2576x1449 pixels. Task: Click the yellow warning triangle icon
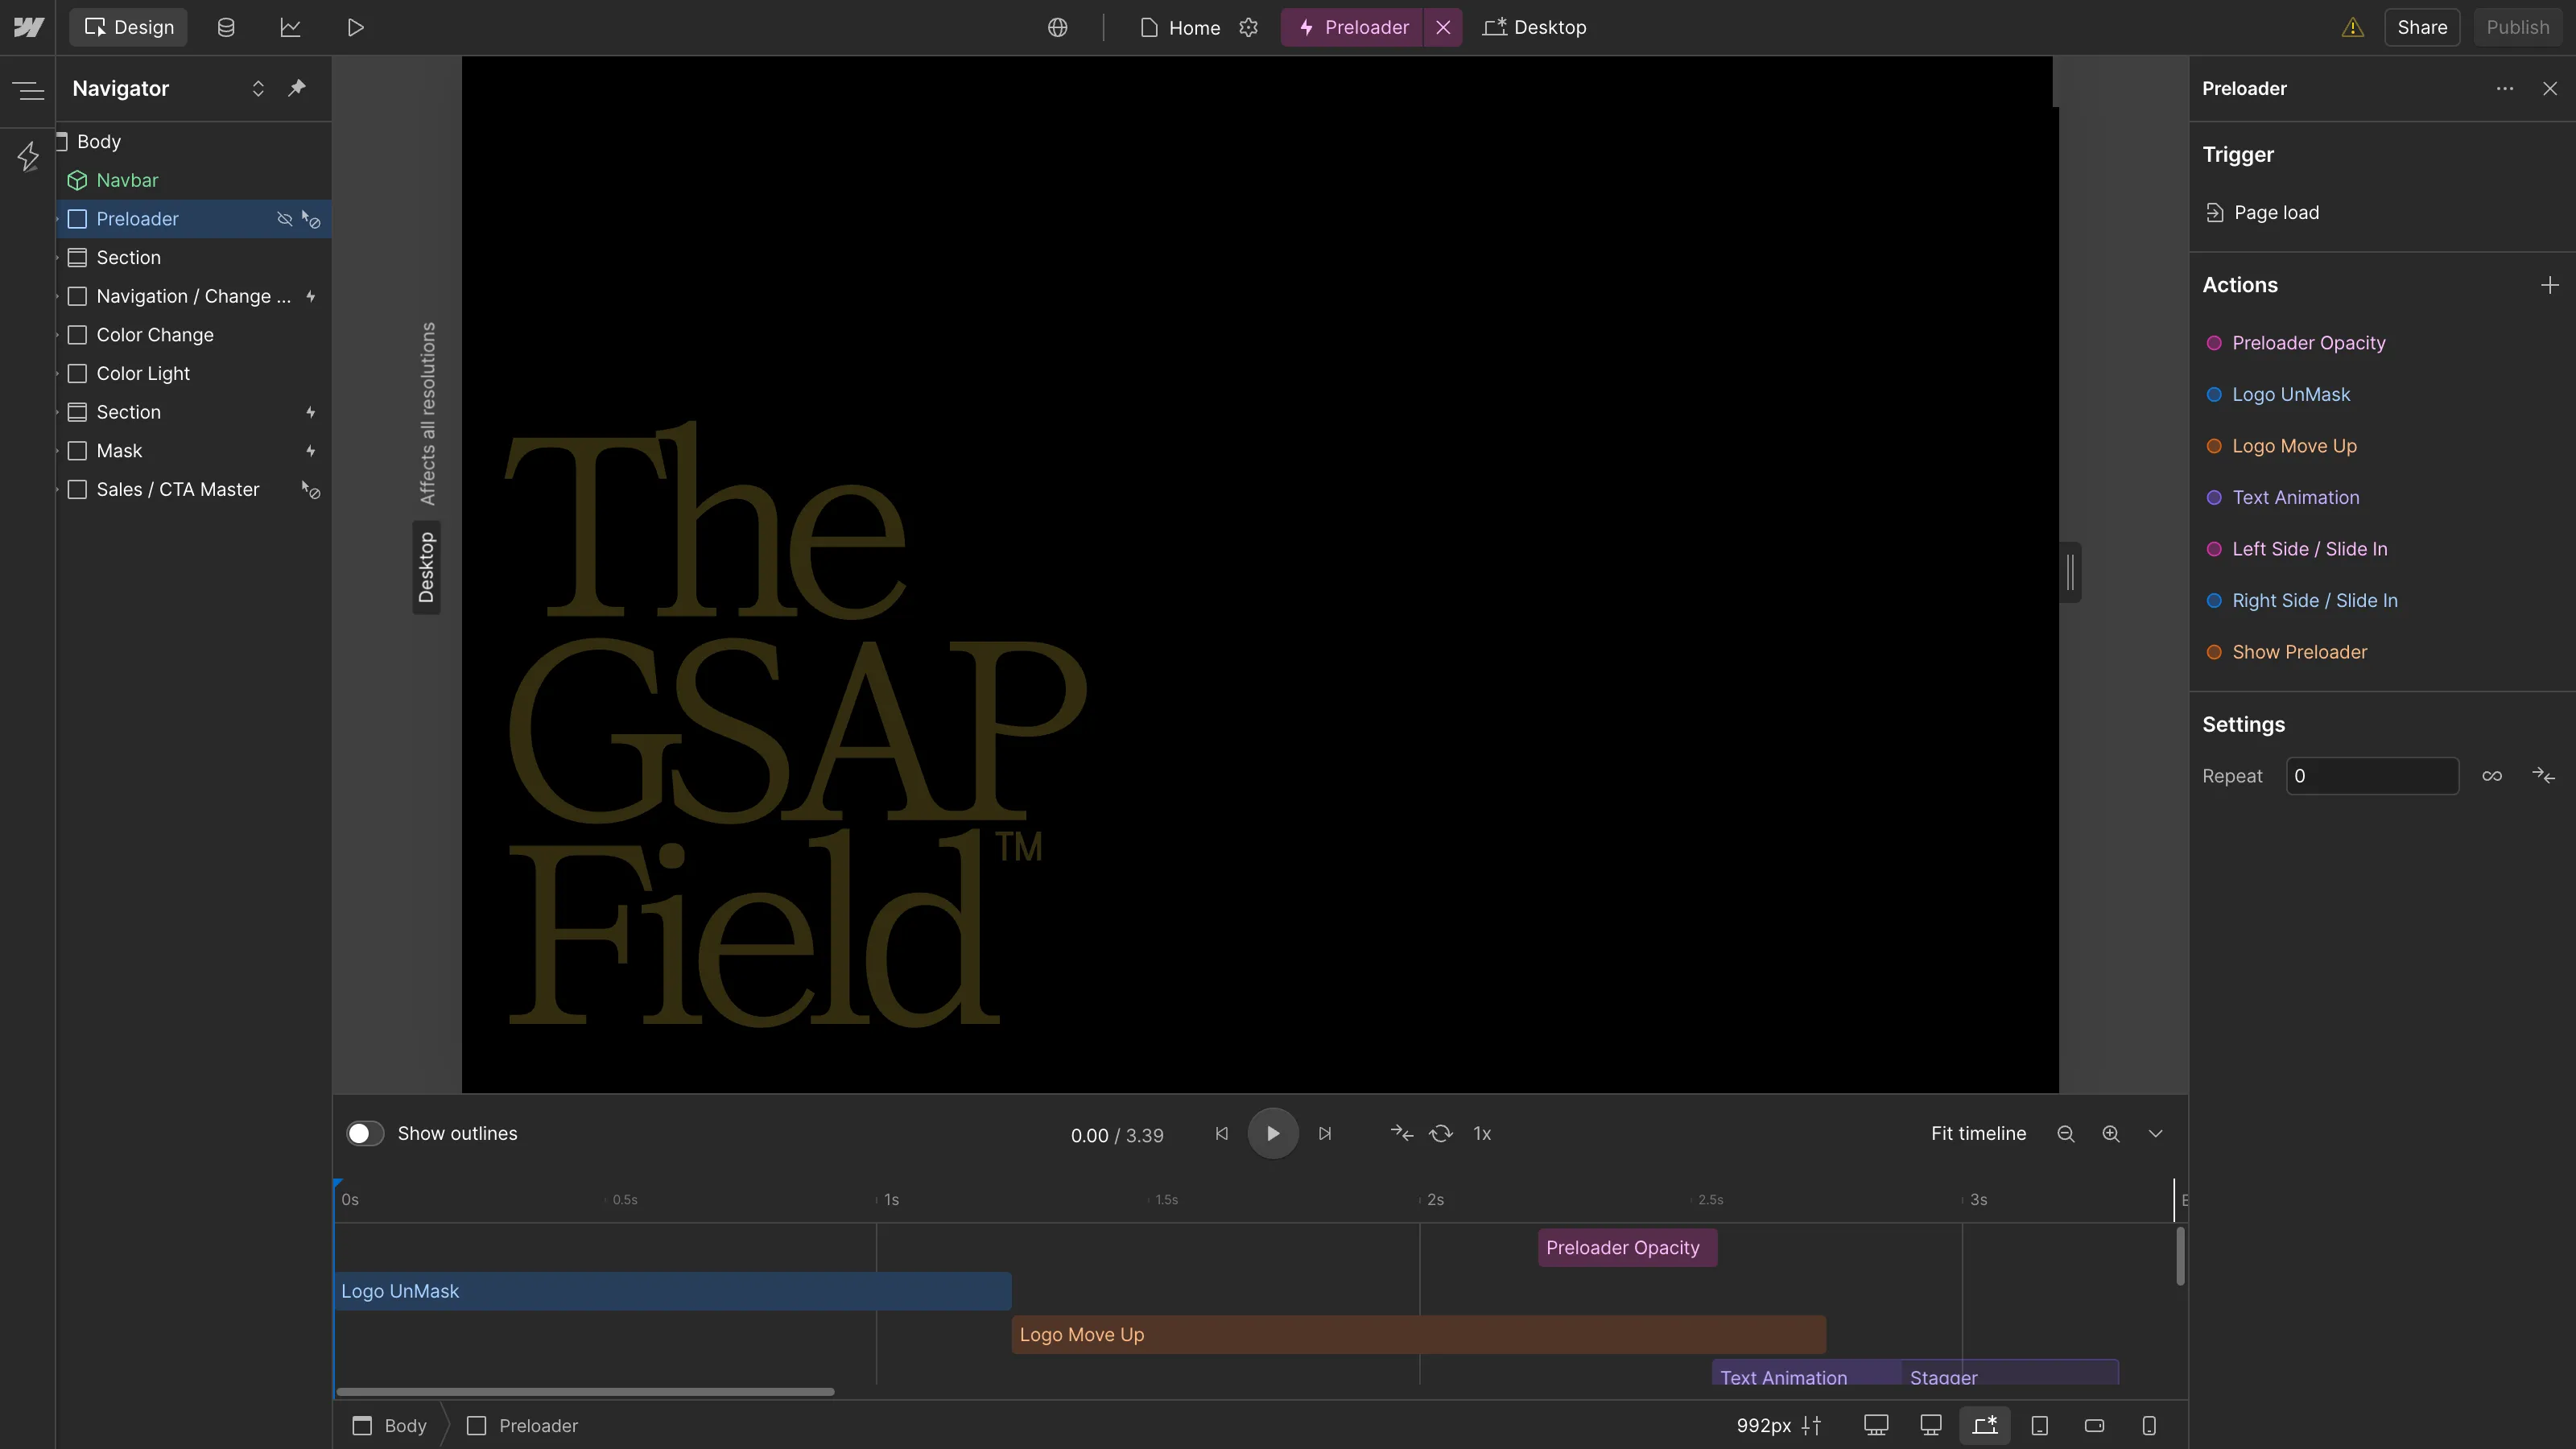click(x=2352, y=27)
